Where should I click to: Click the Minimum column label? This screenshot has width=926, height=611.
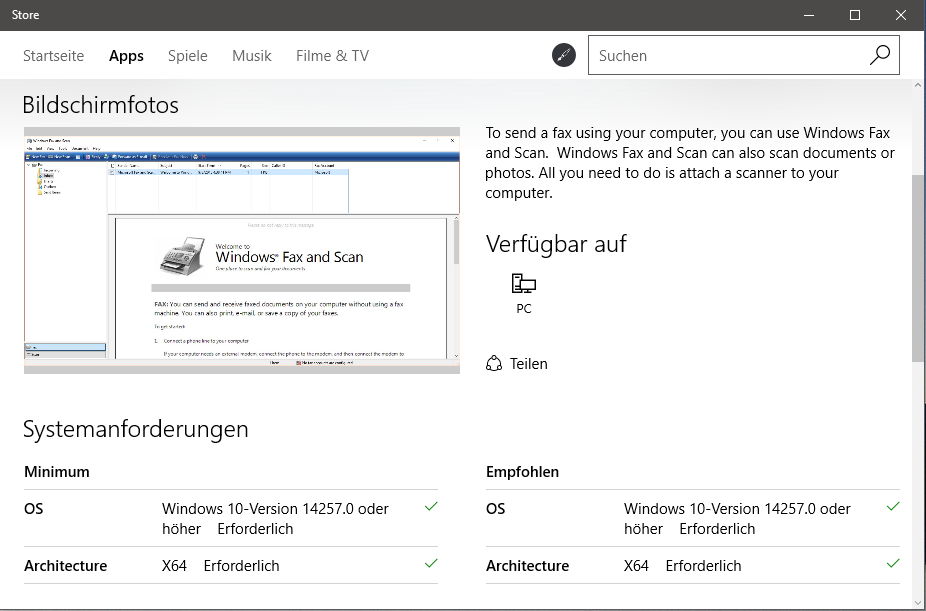click(57, 472)
